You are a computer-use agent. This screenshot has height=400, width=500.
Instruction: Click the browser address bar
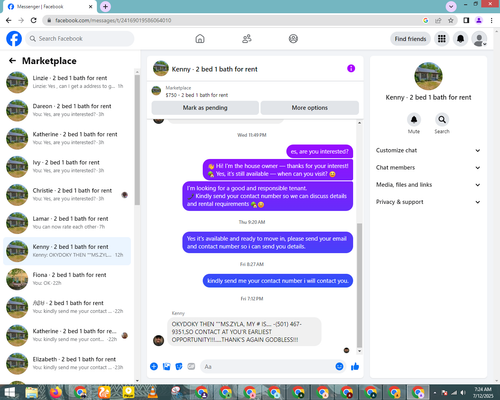tap(233, 20)
